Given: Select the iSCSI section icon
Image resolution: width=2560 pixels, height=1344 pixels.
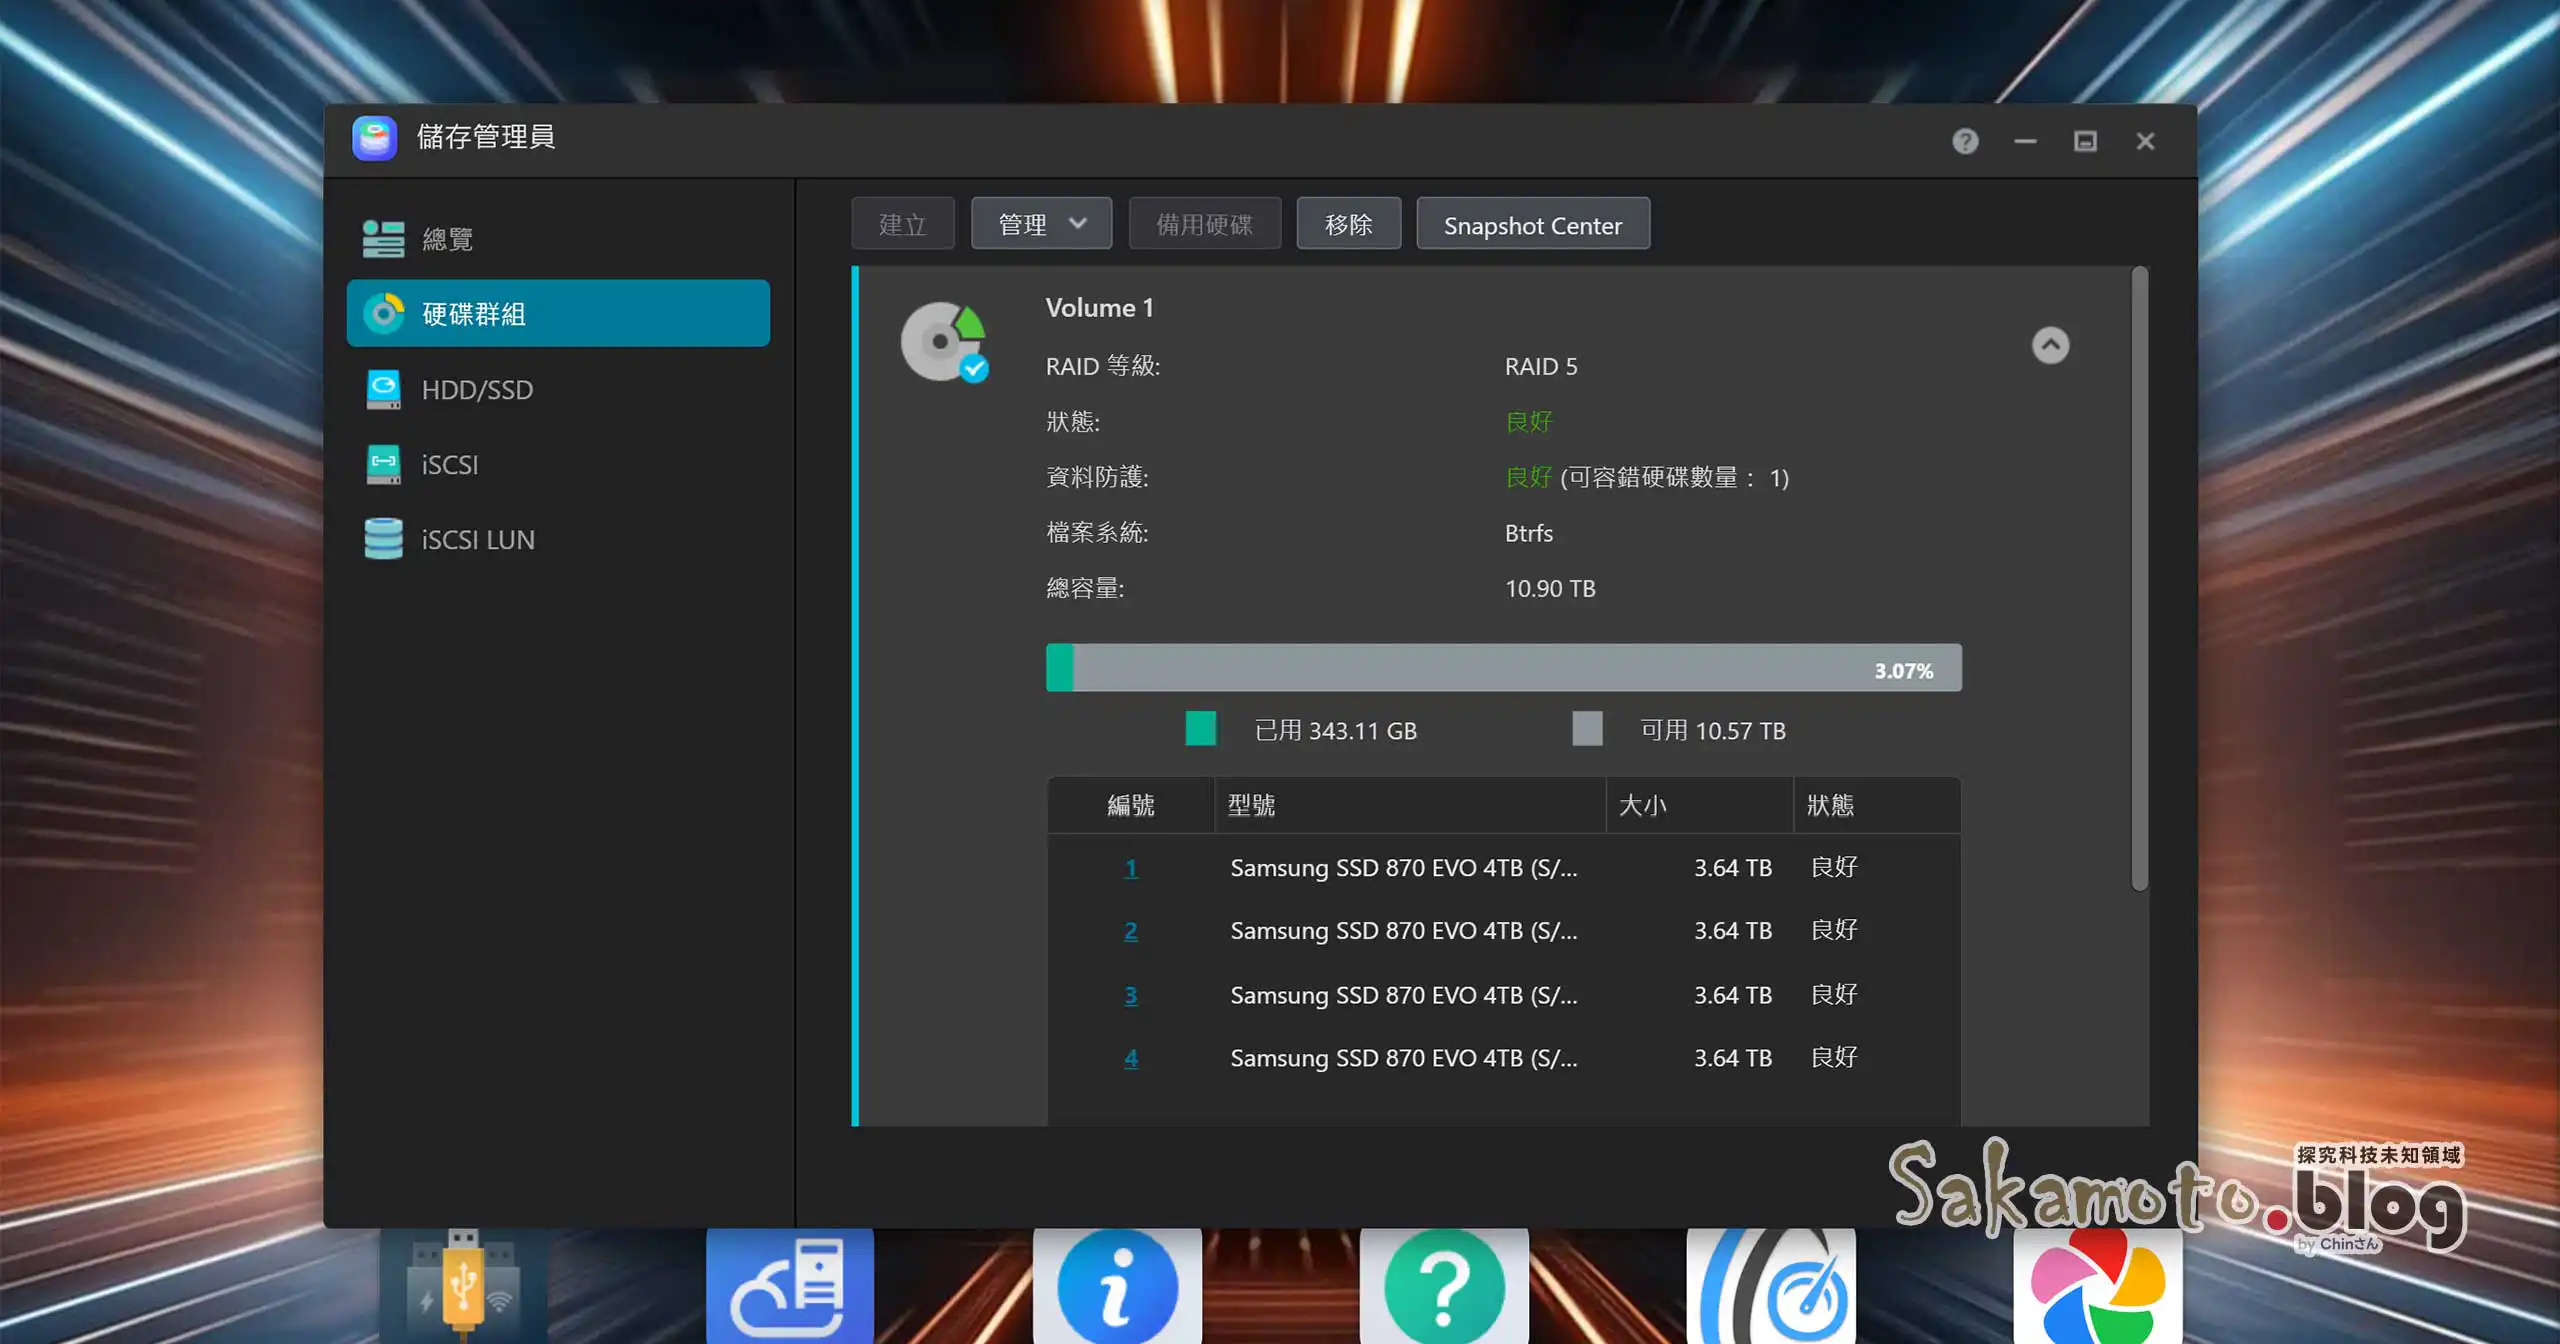Looking at the screenshot, I should [383, 464].
